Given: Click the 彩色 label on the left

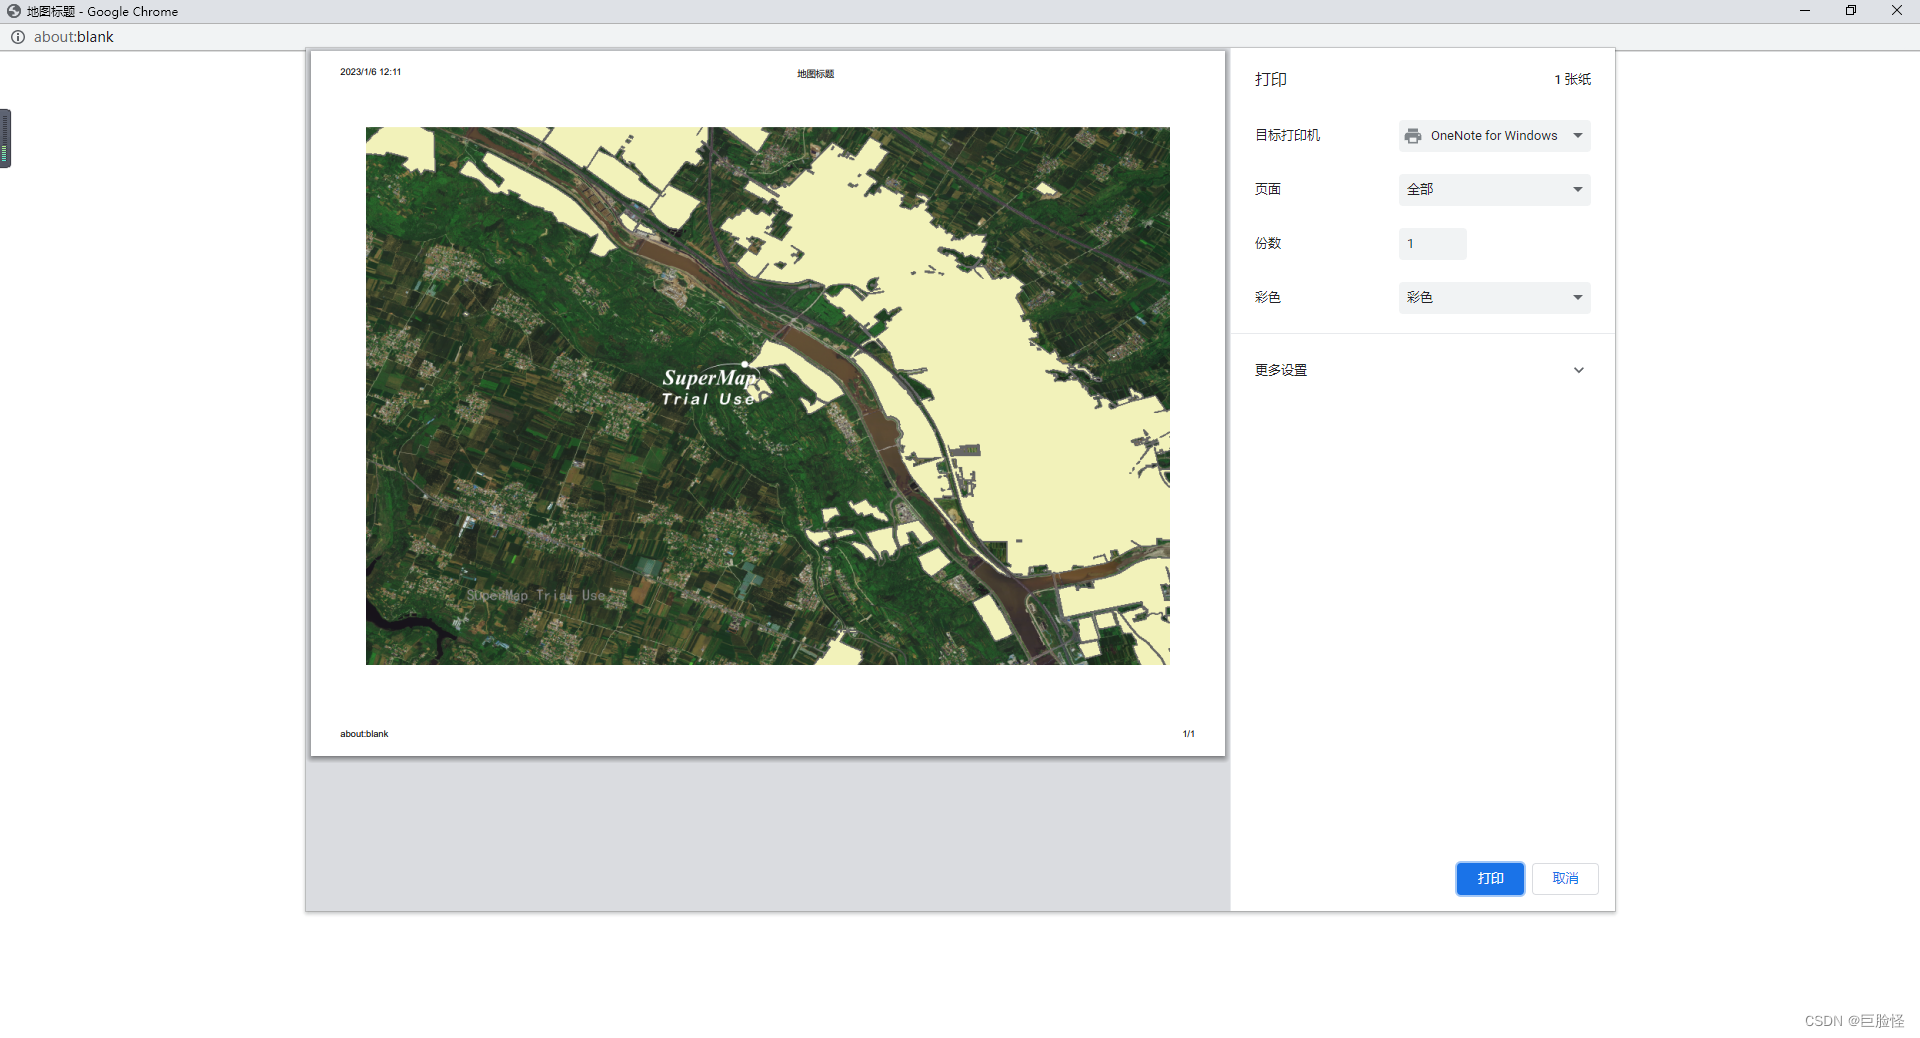Looking at the screenshot, I should click(x=1268, y=298).
